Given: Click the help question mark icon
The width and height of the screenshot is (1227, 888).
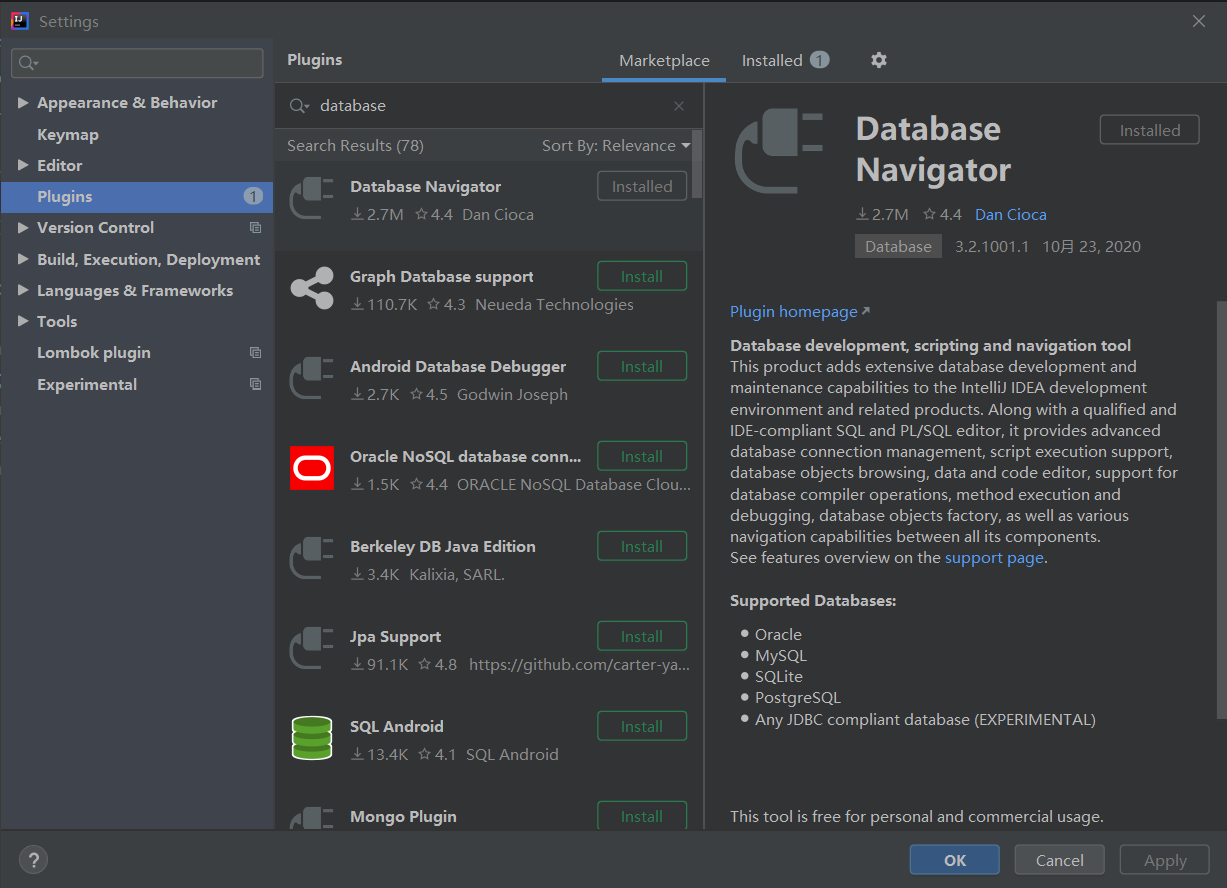Looking at the screenshot, I should pos(33,859).
